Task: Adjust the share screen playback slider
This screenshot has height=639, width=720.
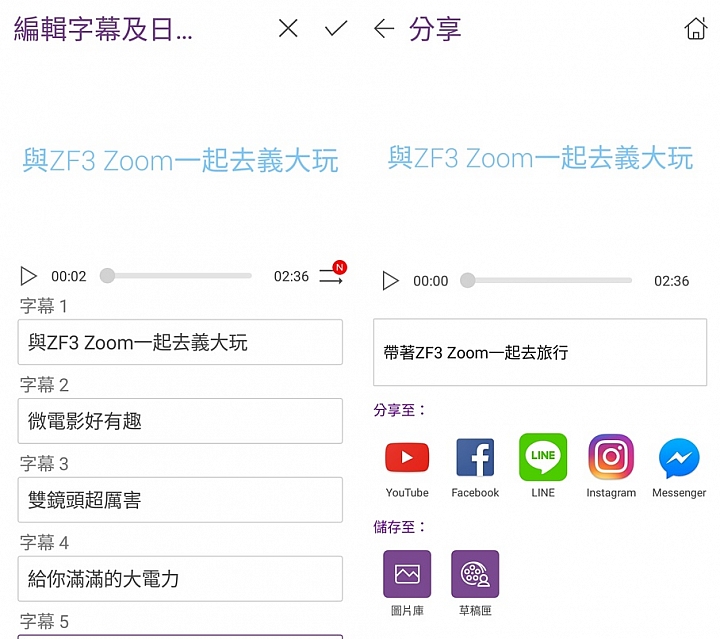Action: [546, 280]
